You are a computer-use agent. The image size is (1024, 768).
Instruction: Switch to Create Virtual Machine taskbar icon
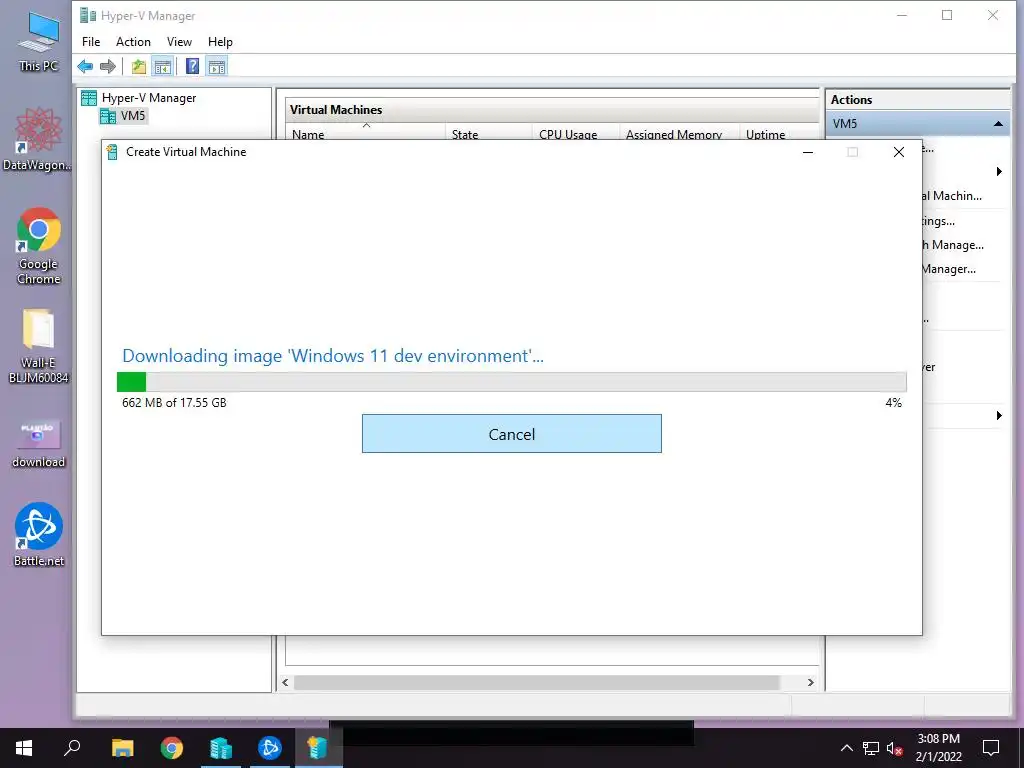(318, 748)
